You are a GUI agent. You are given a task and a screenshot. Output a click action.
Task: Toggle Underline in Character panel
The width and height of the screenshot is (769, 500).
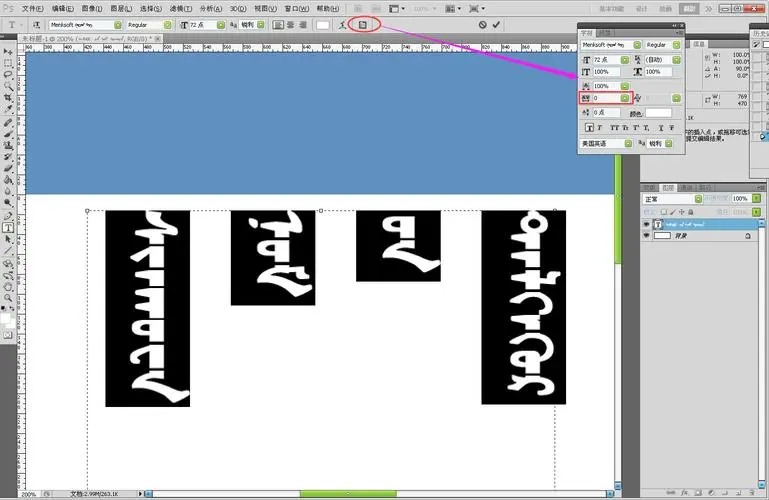coord(661,127)
